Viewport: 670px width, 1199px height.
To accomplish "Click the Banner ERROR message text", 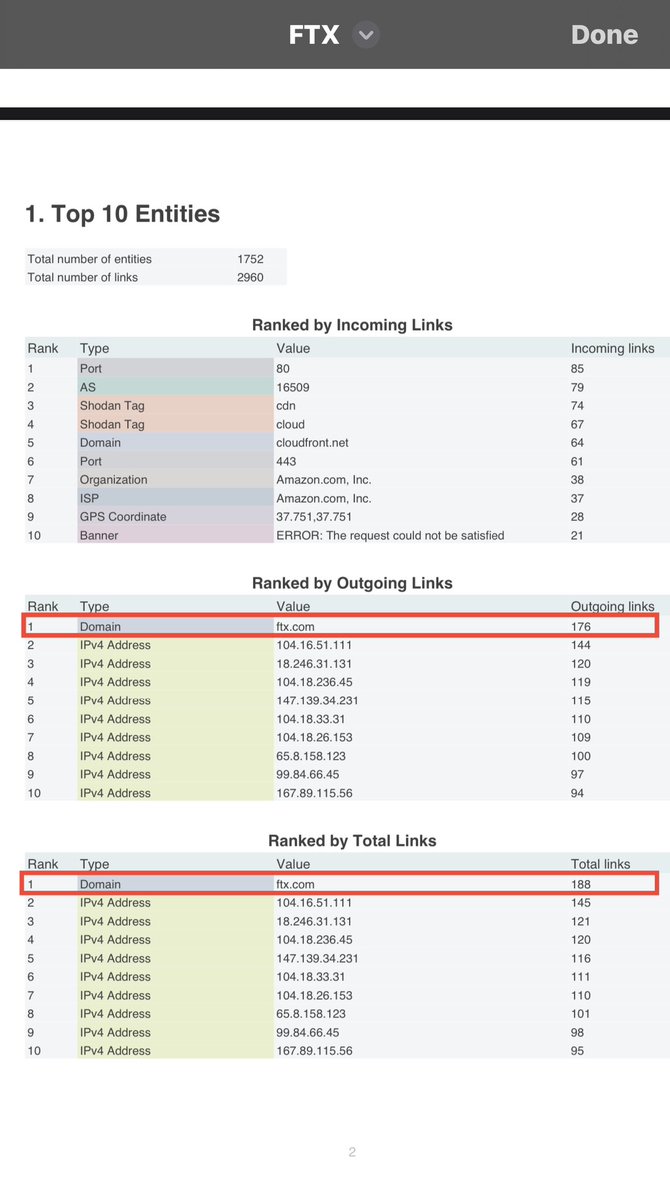I will click(390, 535).
